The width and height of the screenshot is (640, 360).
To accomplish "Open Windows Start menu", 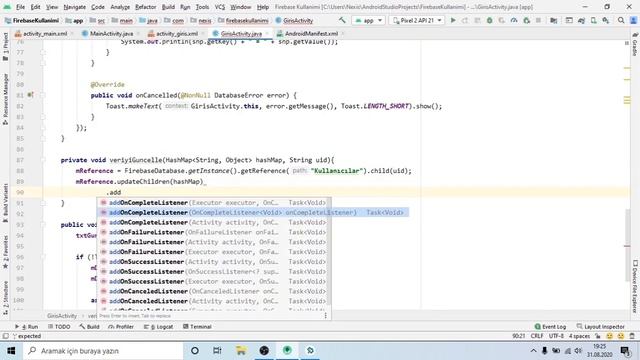I will coord(11,351).
